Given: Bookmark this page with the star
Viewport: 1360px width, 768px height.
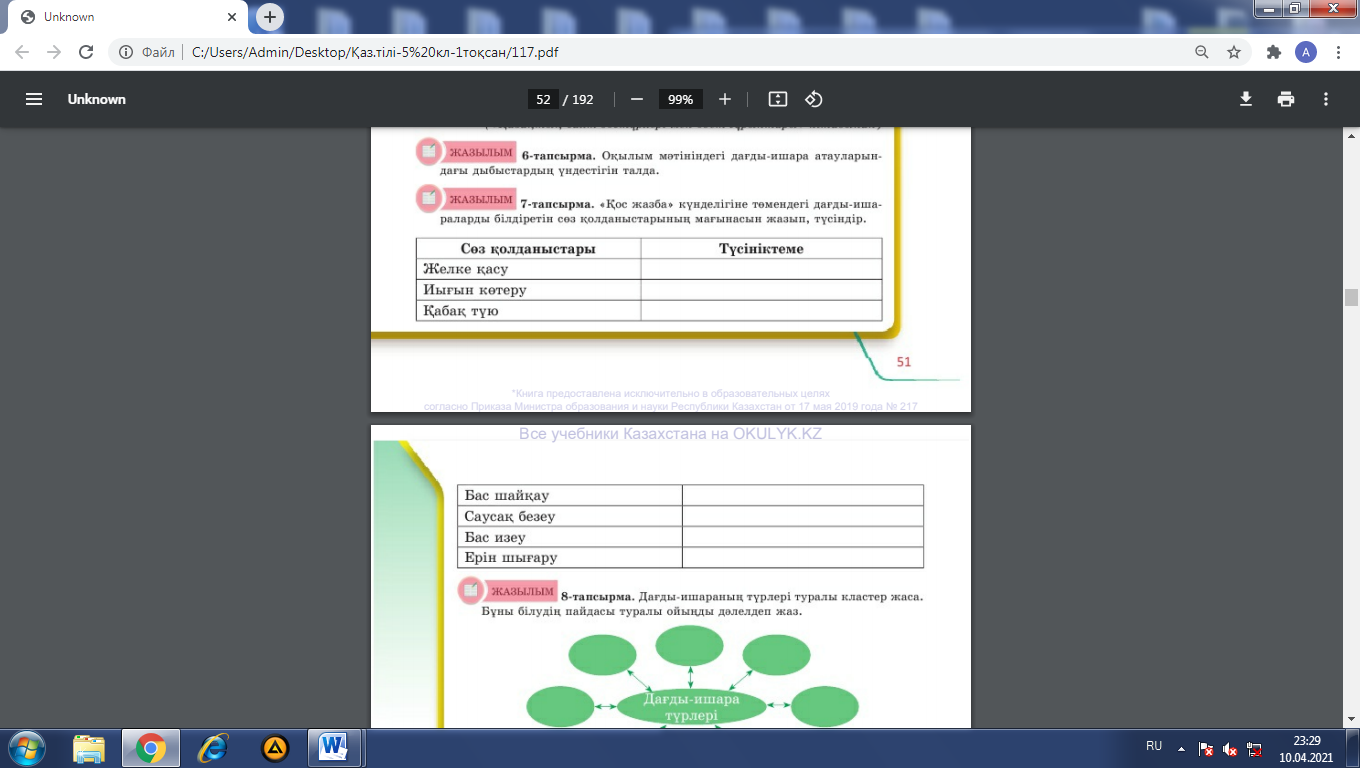Looking at the screenshot, I should (x=1234, y=52).
